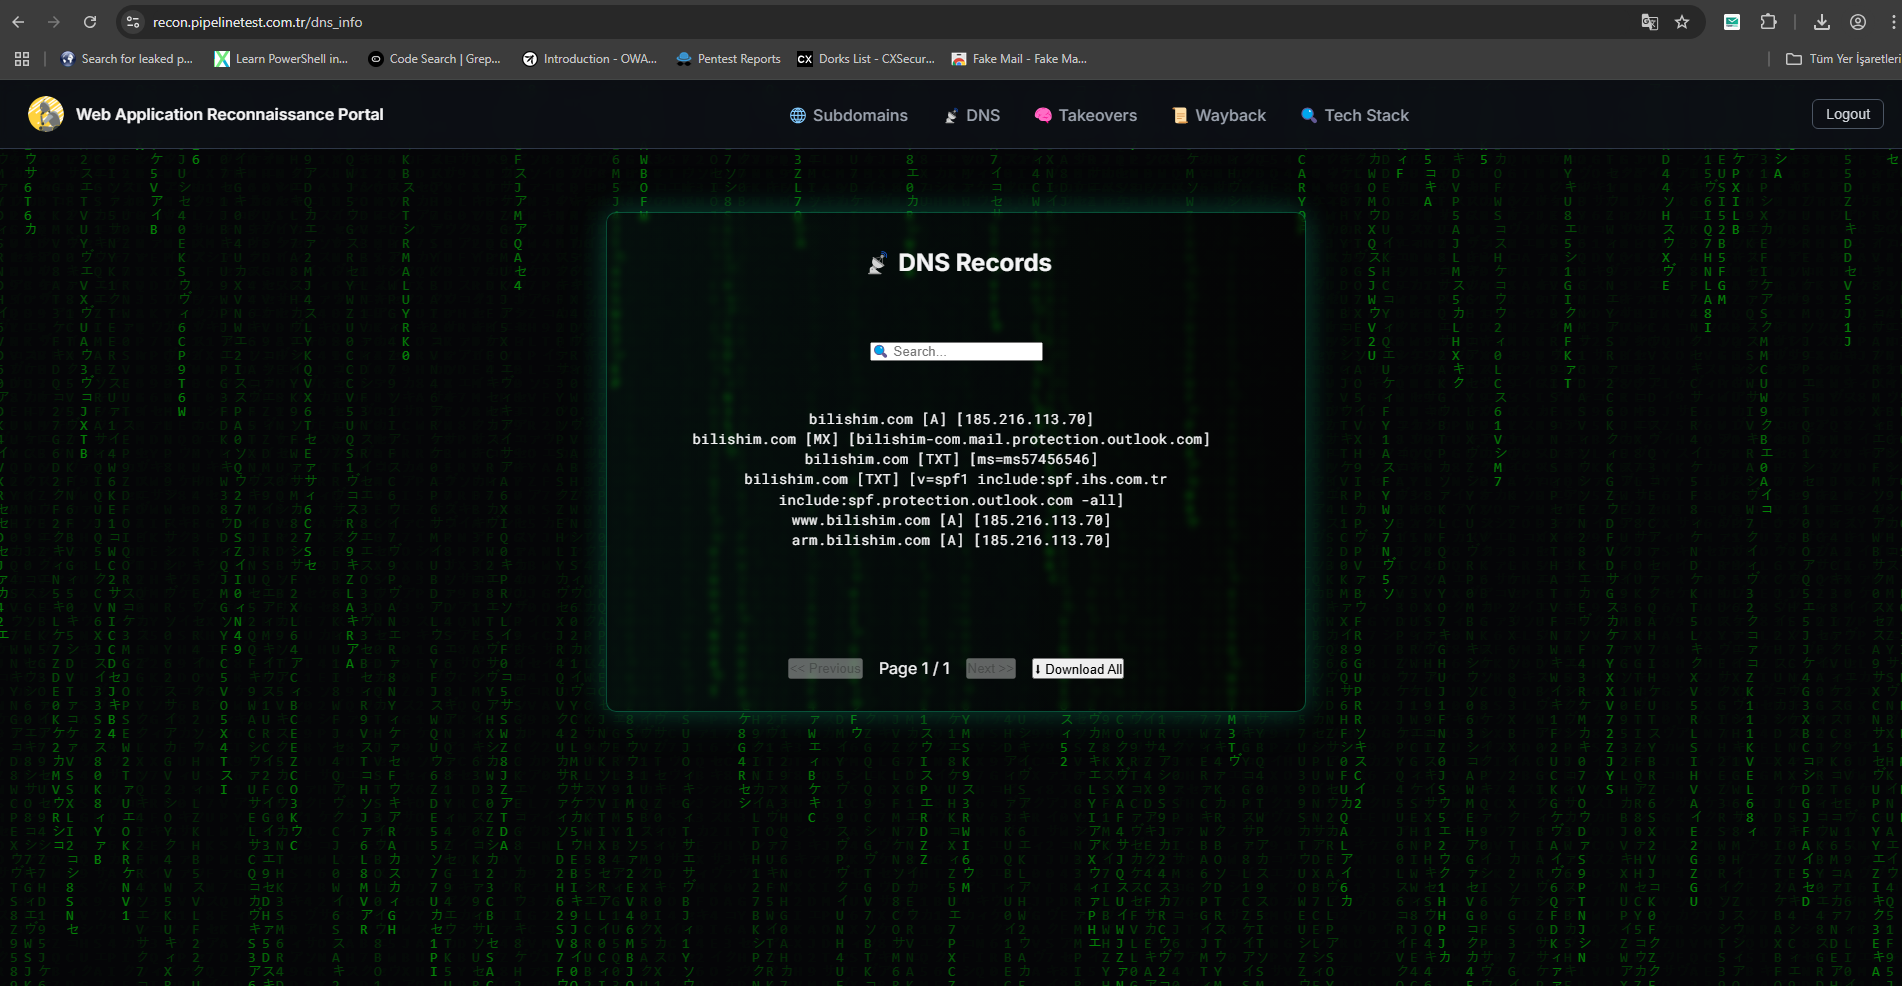Open the Tech Stack nav item

point(1355,115)
